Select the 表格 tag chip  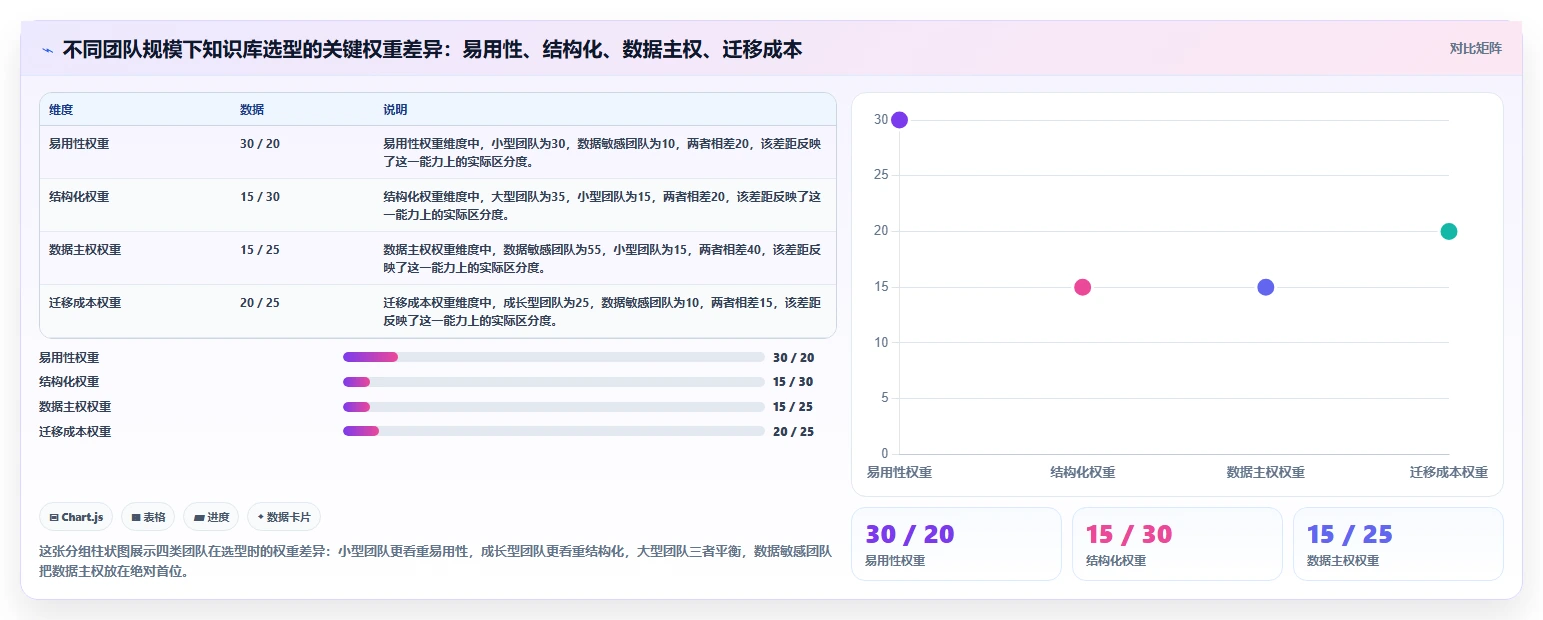(x=148, y=517)
